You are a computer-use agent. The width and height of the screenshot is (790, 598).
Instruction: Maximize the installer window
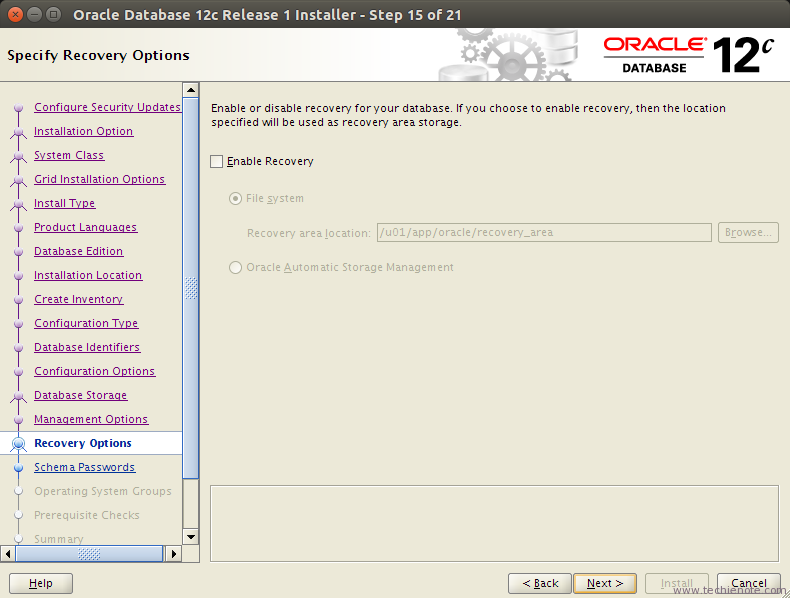coord(53,15)
